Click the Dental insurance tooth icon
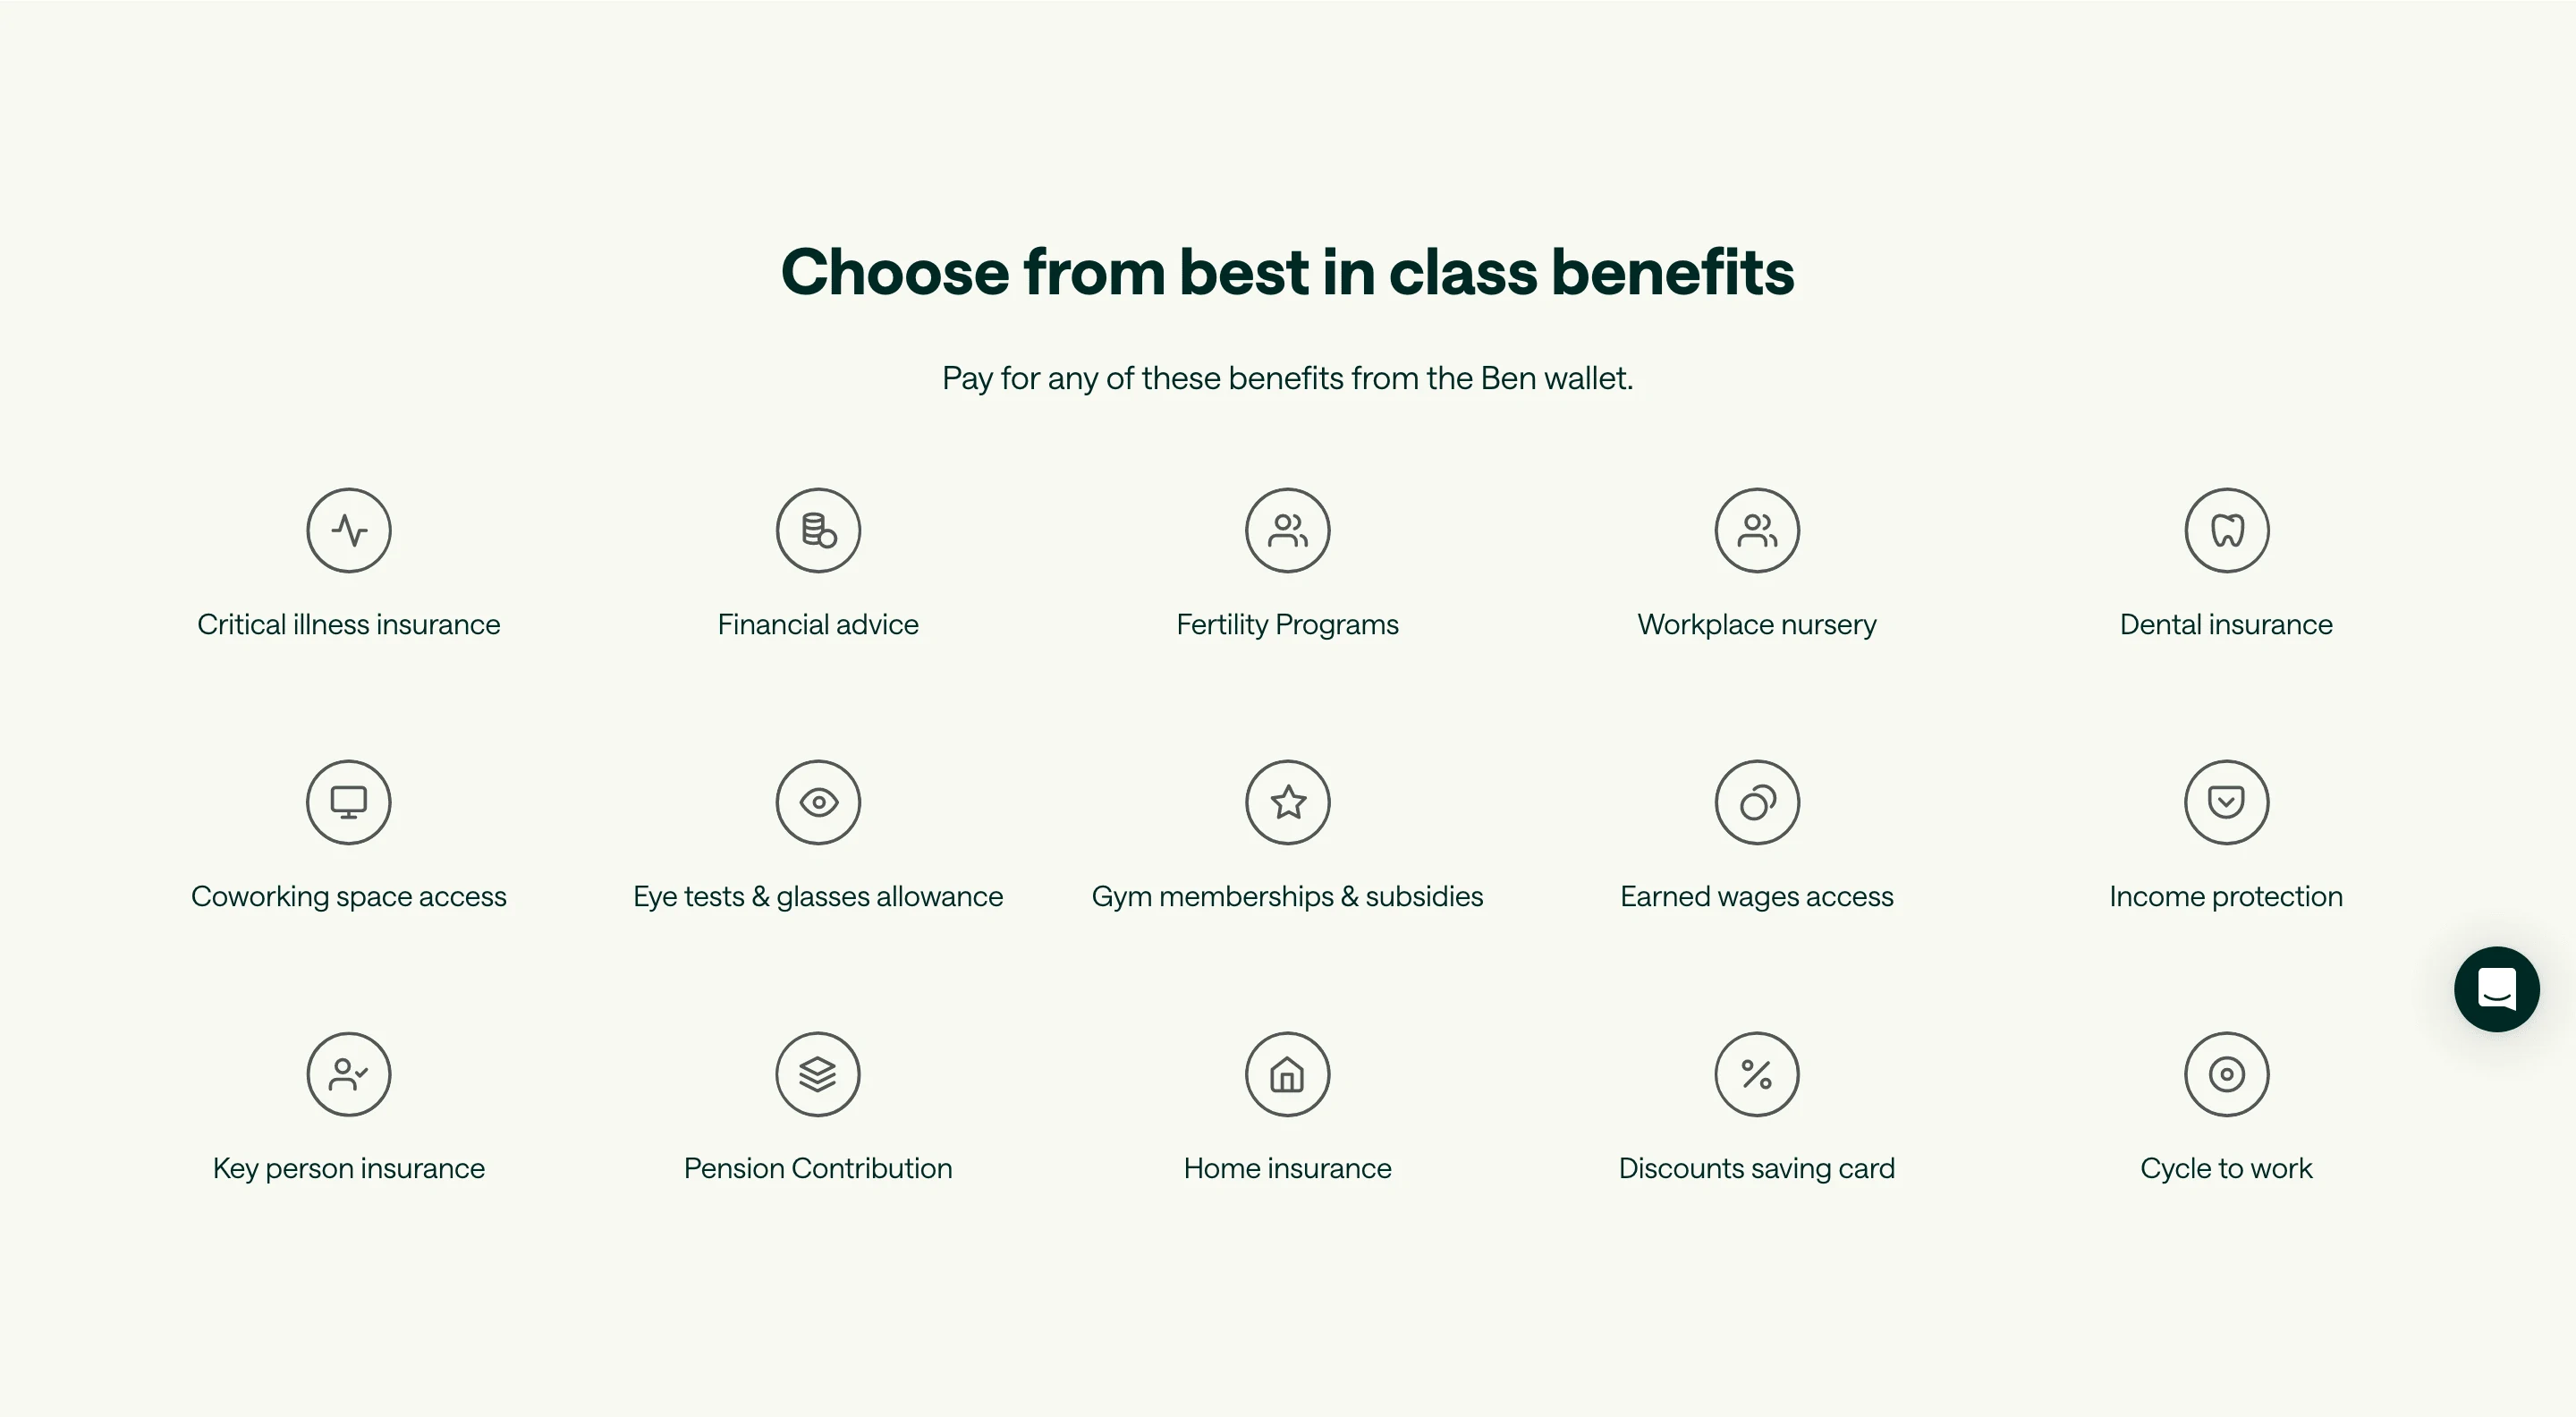The height and width of the screenshot is (1417, 2576). click(2226, 530)
